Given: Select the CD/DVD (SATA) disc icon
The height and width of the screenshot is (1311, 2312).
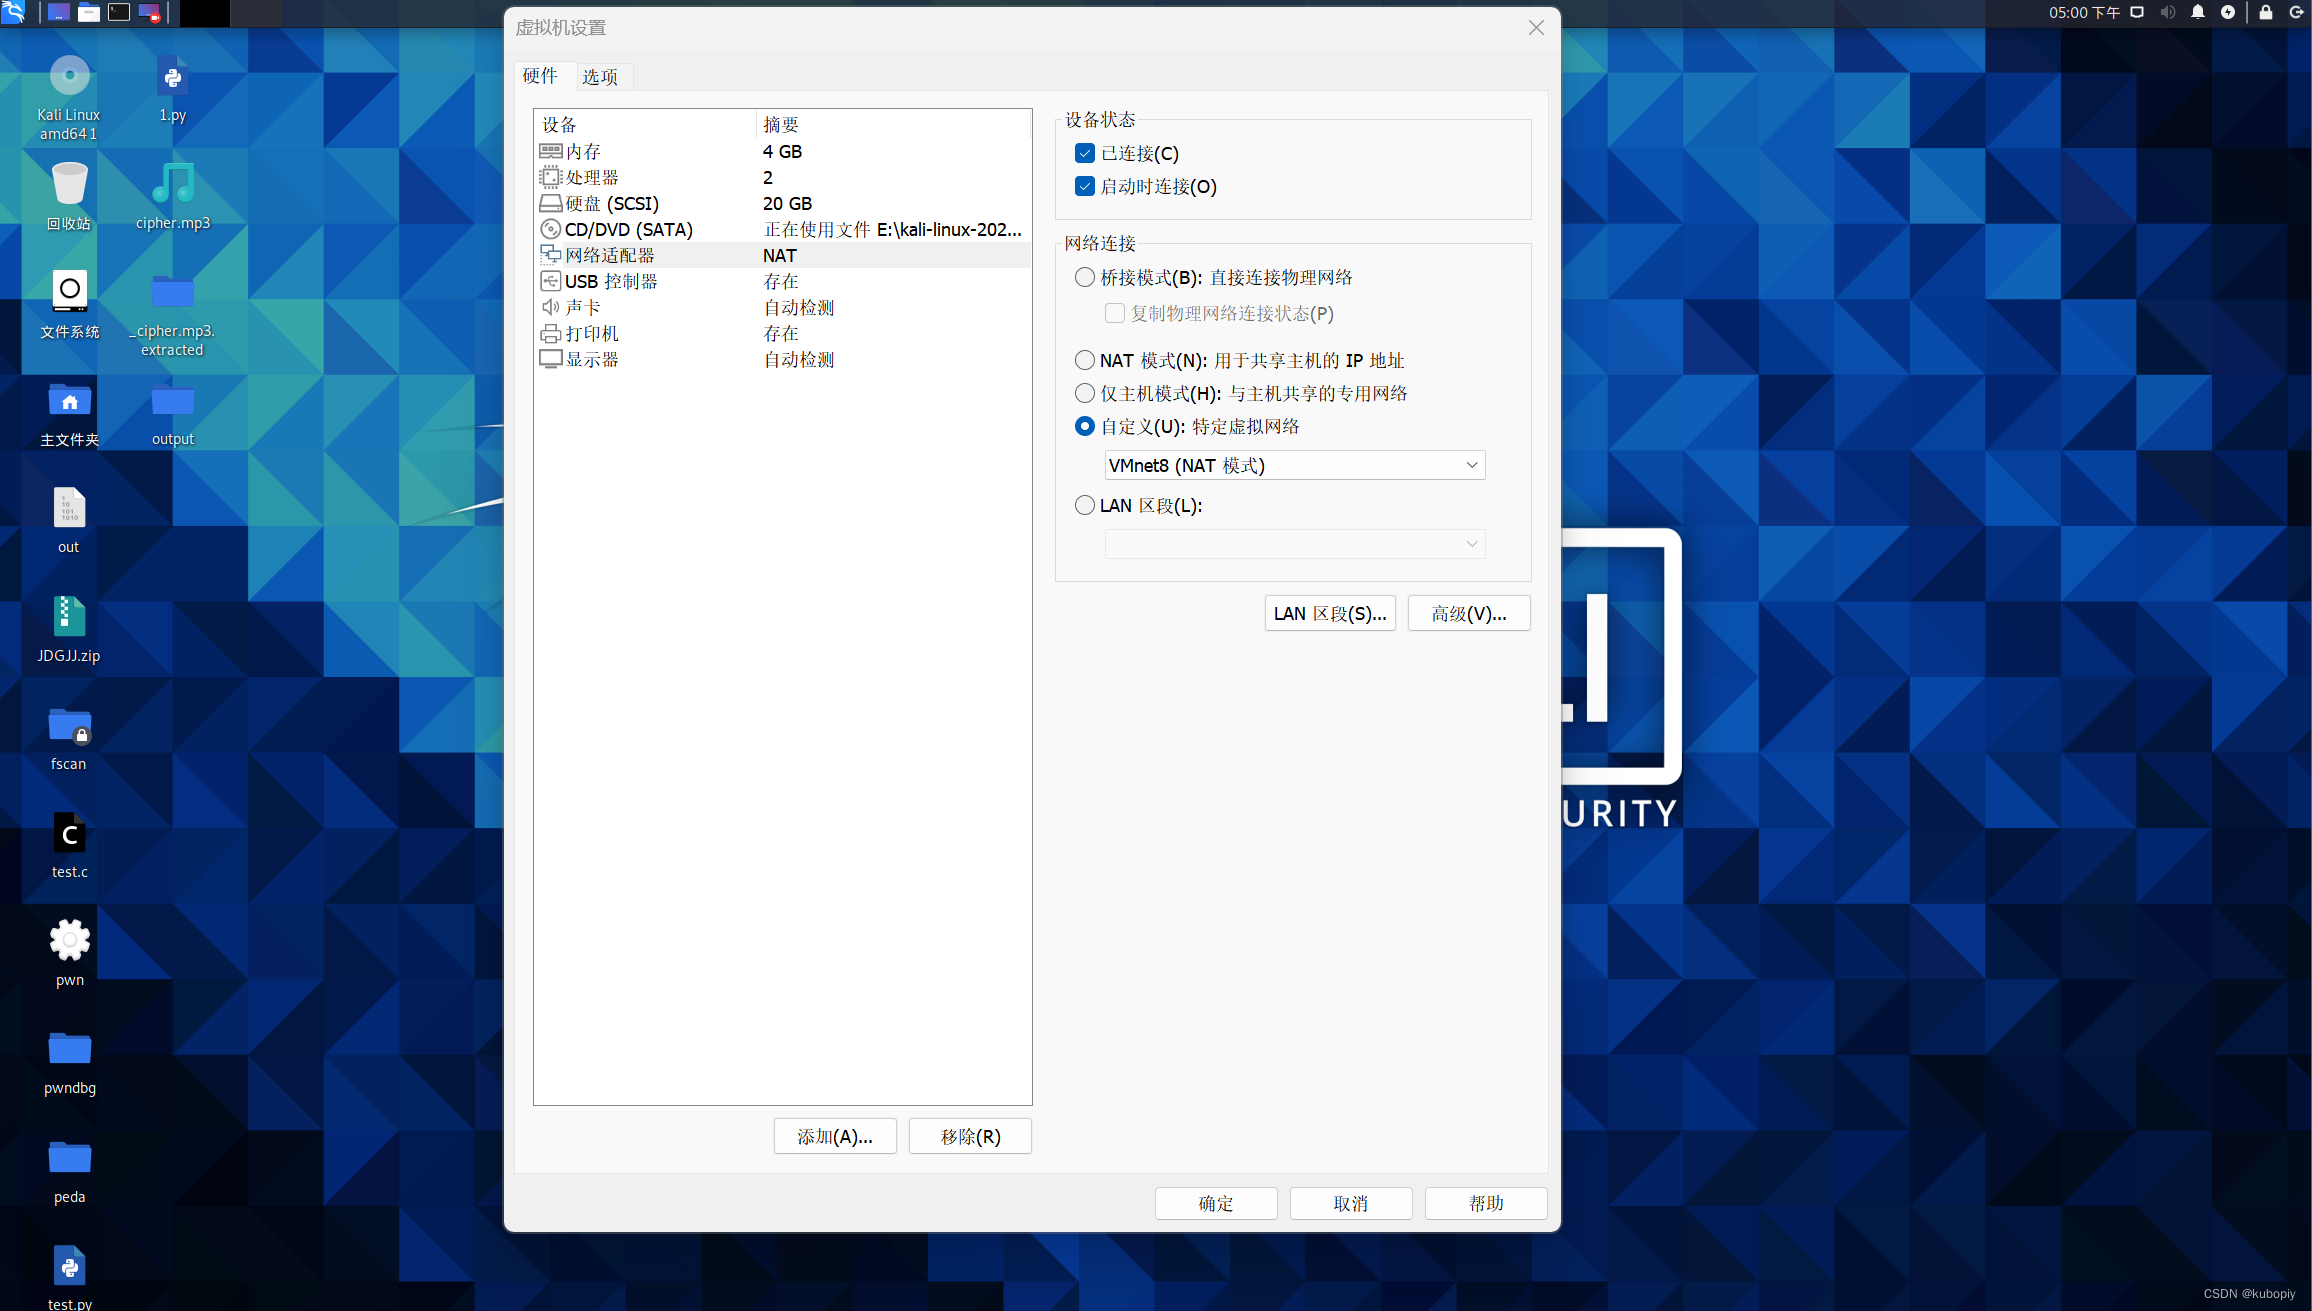Looking at the screenshot, I should (x=550, y=229).
